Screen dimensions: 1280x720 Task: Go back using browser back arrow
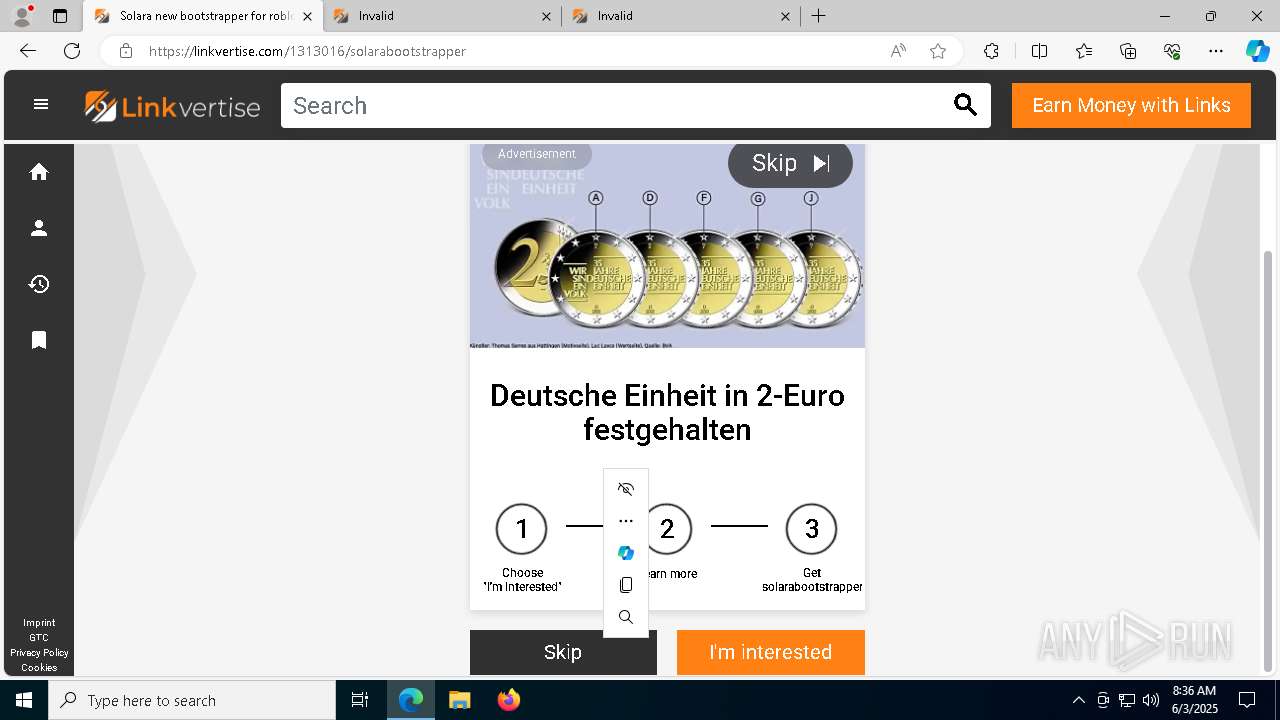[28, 51]
